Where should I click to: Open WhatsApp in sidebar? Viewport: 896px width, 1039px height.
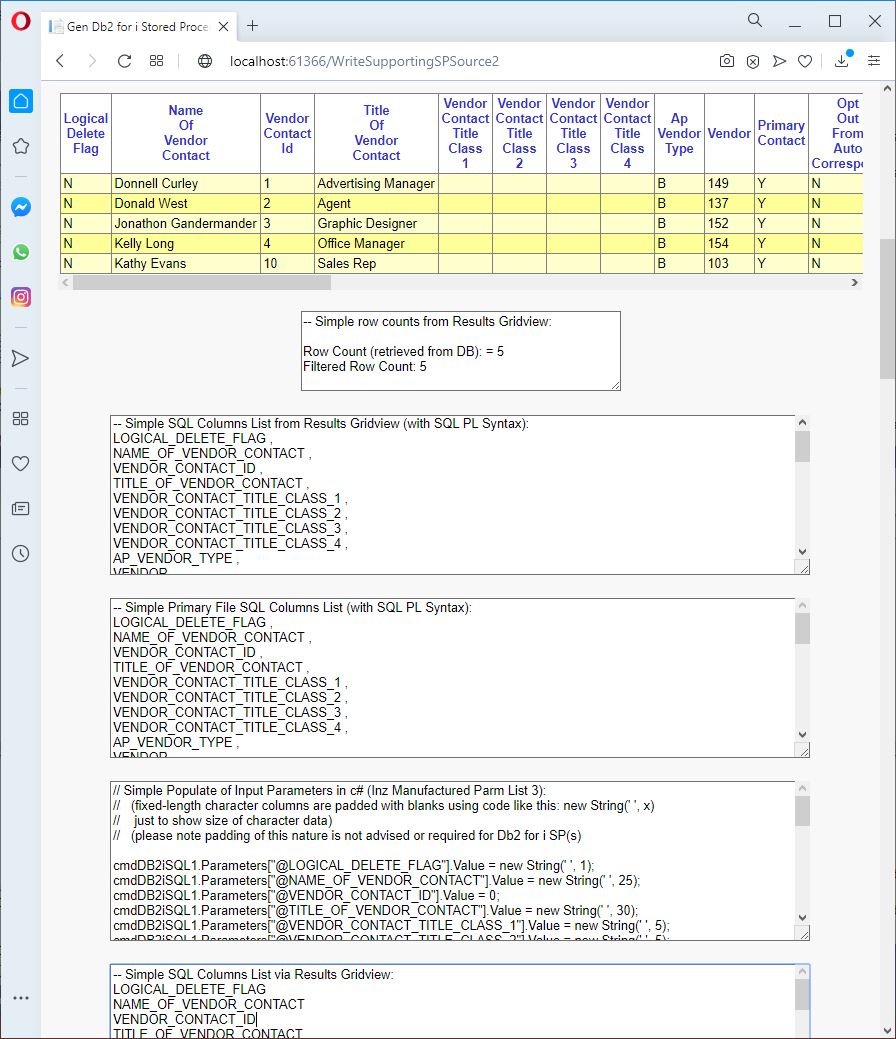[21, 252]
